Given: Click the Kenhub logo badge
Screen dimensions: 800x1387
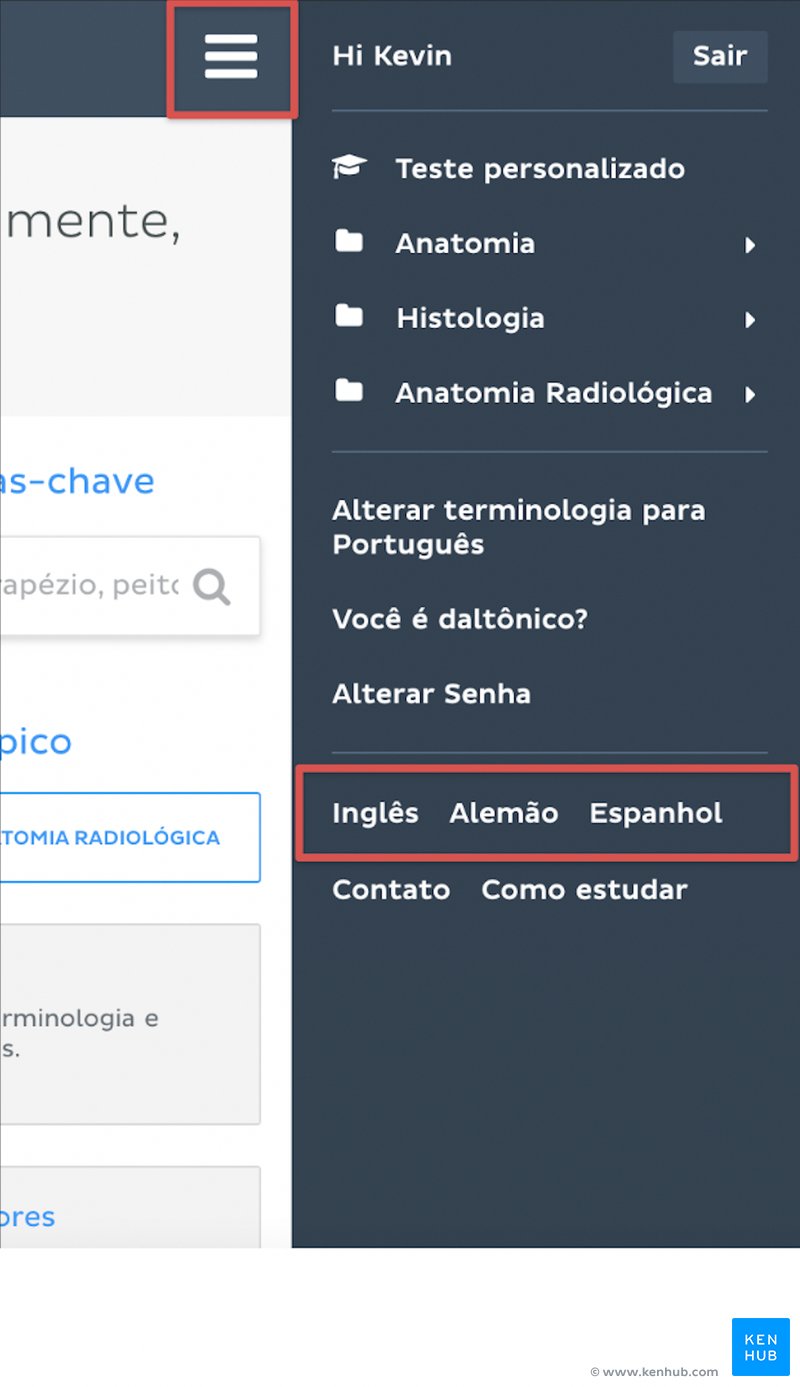Looking at the screenshot, I should (x=761, y=1347).
